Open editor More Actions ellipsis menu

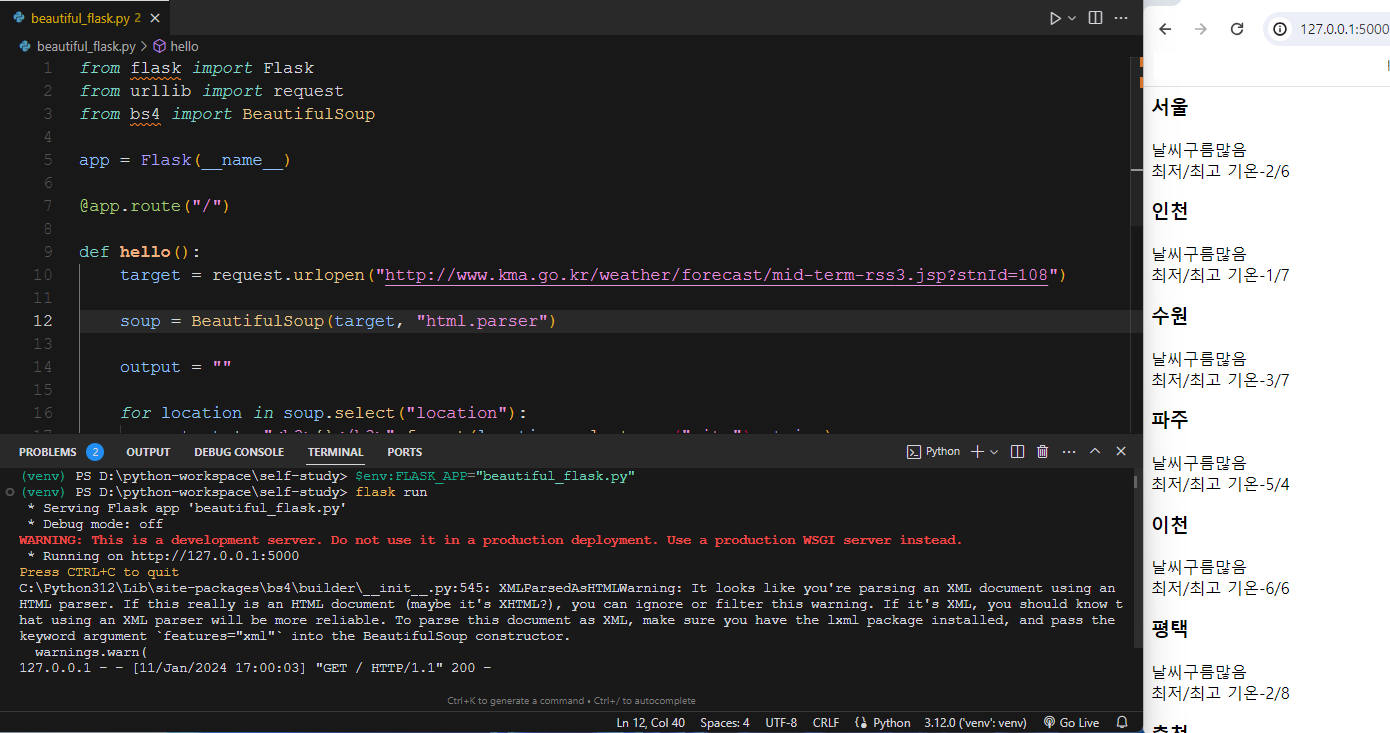coord(1121,18)
